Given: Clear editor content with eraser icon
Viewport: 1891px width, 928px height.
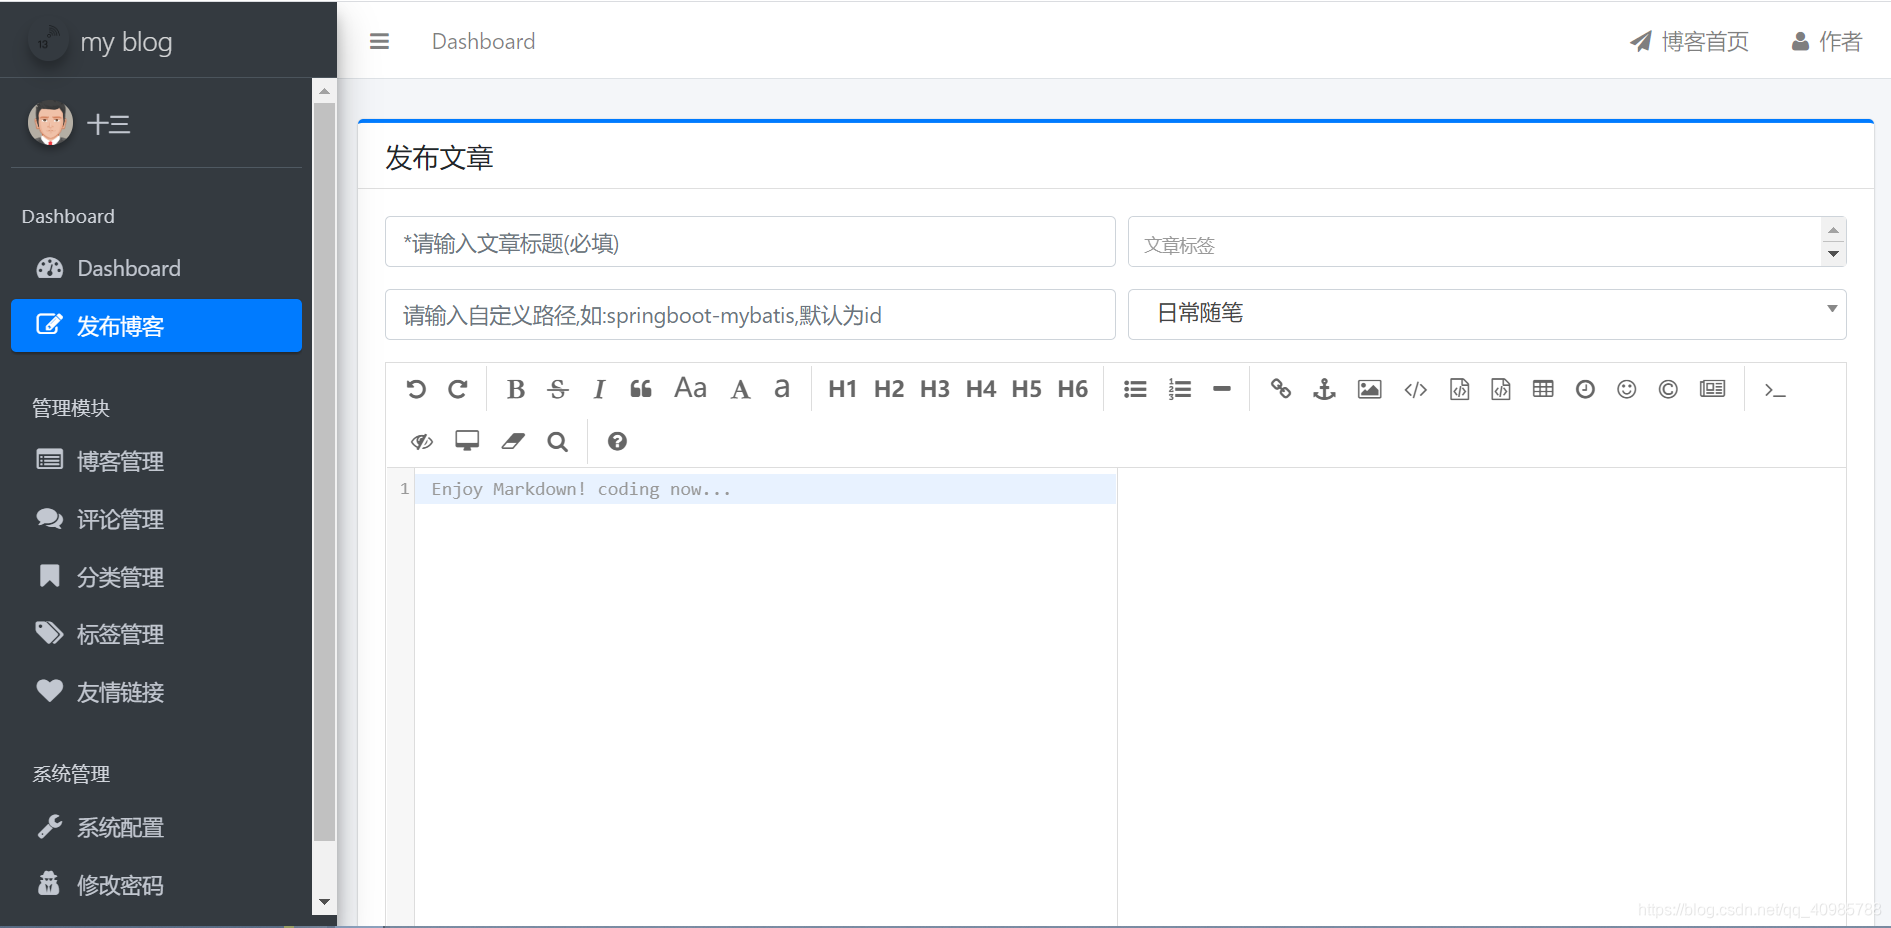Looking at the screenshot, I should pos(513,441).
